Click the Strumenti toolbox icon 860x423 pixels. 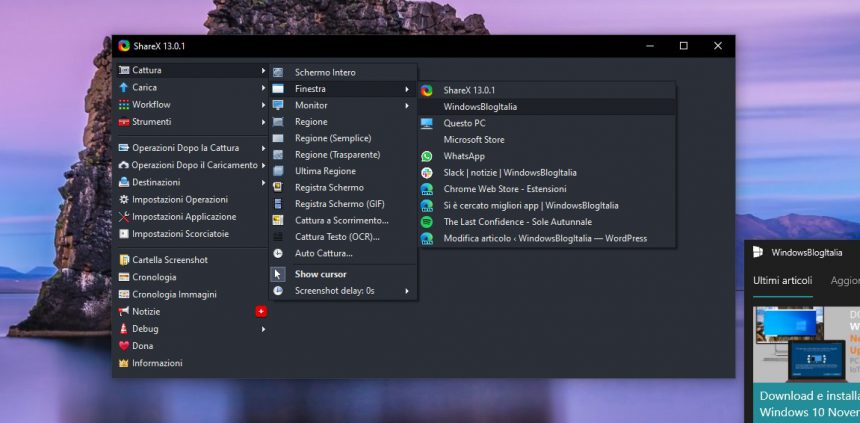point(124,122)
